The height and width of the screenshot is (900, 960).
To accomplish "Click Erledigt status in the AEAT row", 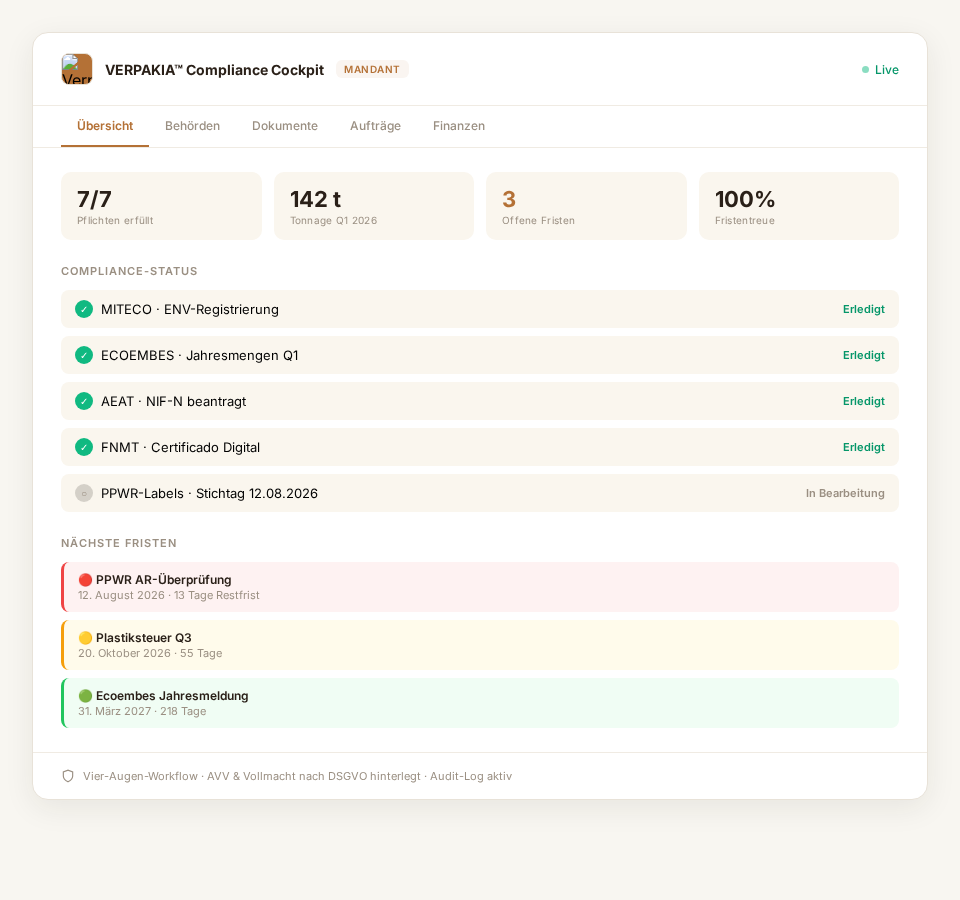I will (863, 401).
